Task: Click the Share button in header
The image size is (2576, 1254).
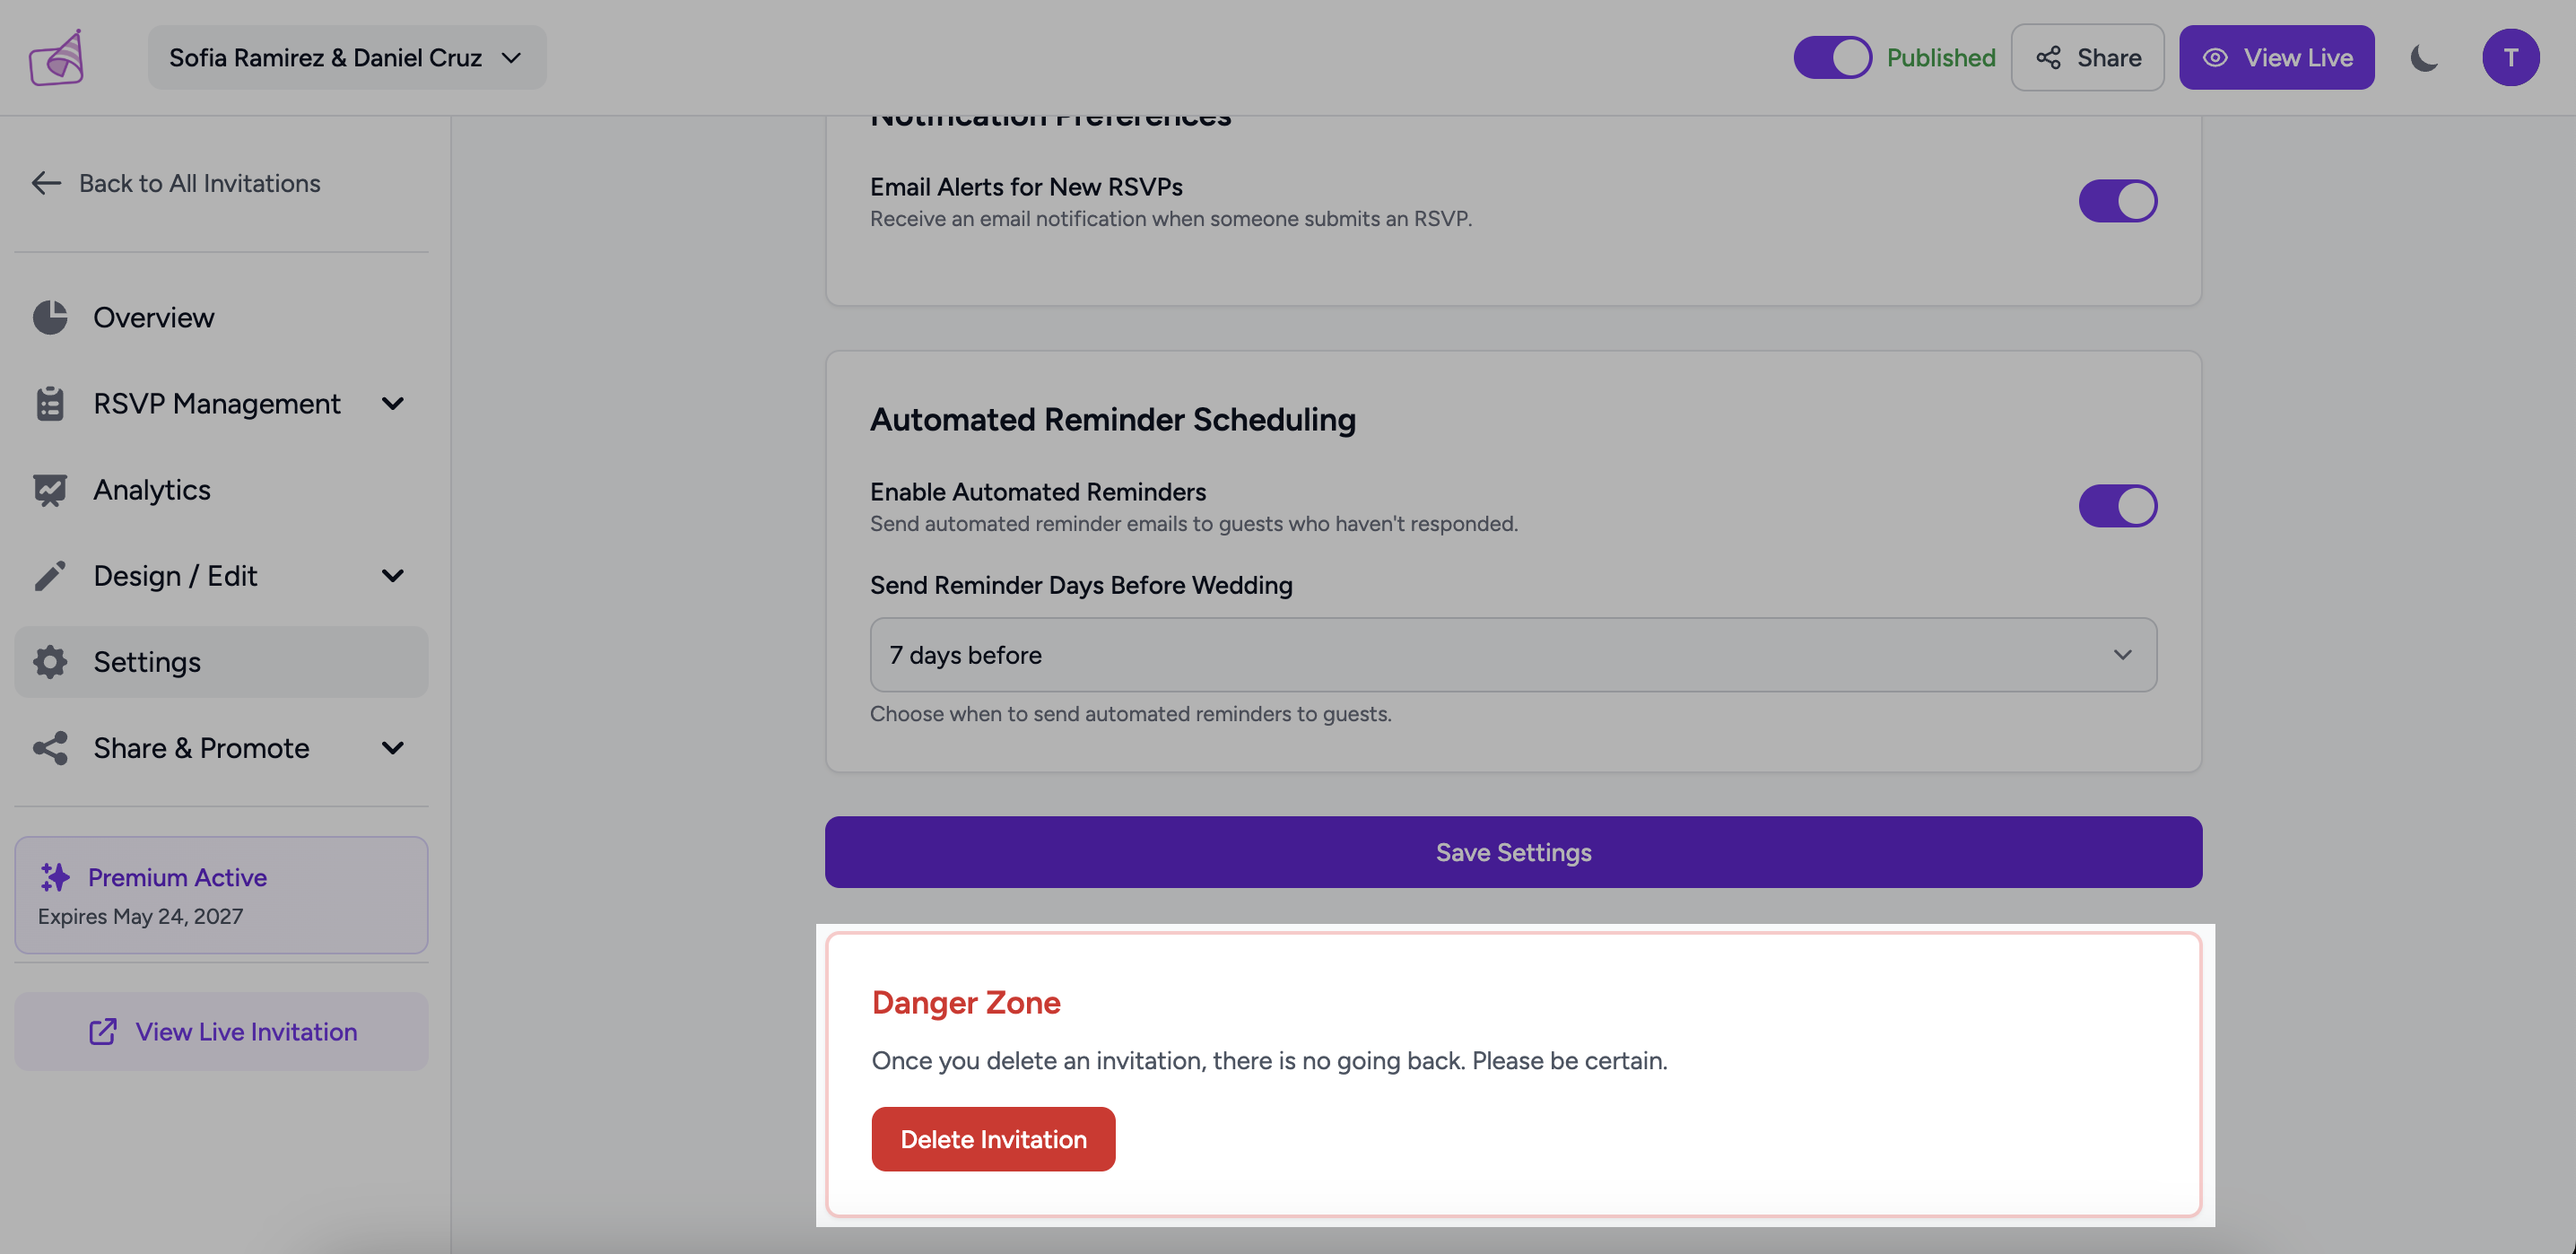Action: point(2088,57)
